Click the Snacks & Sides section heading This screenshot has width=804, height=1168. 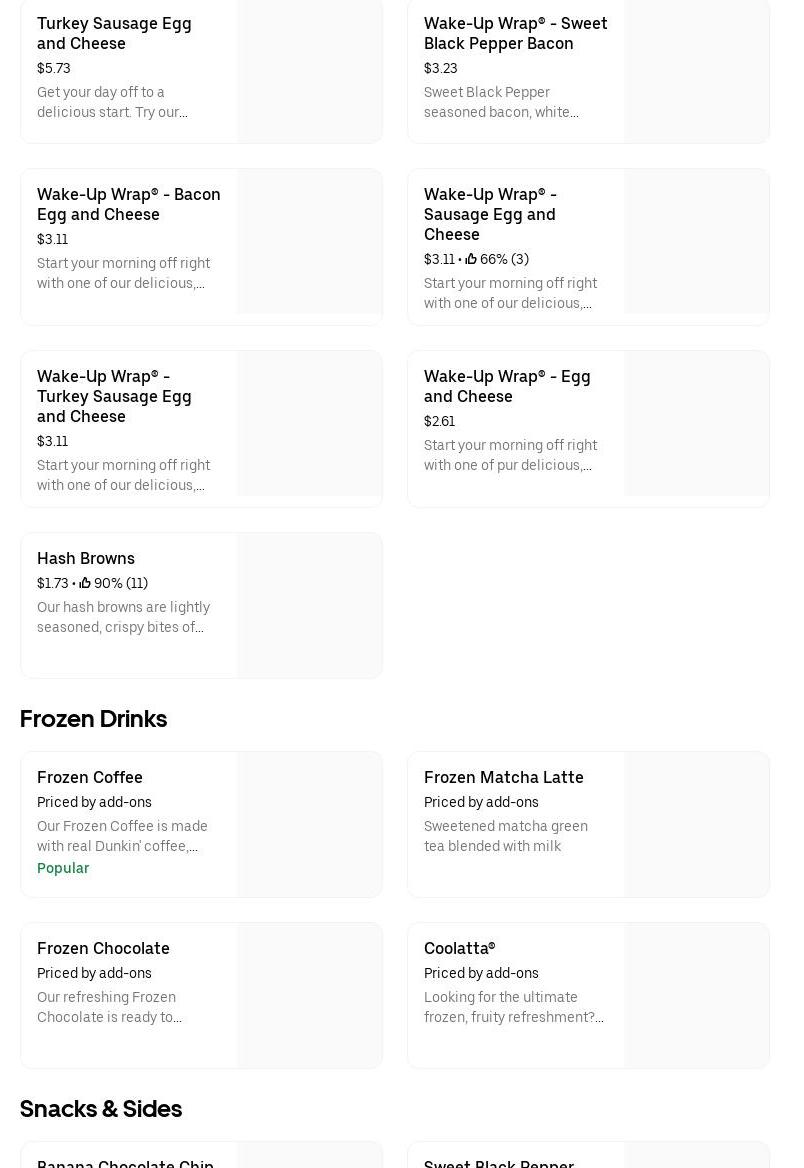[x=101, y=1109]
